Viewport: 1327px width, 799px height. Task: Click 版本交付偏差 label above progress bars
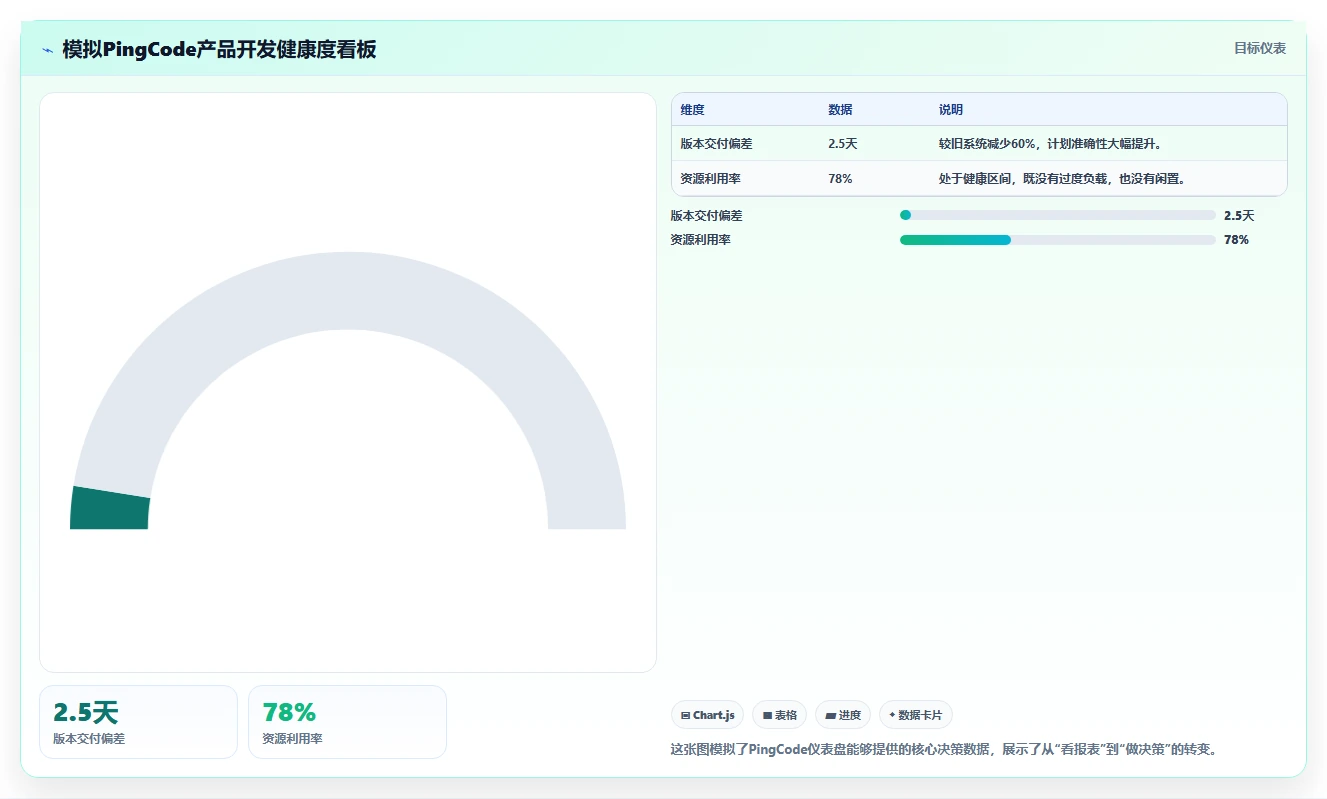point(706,215)
